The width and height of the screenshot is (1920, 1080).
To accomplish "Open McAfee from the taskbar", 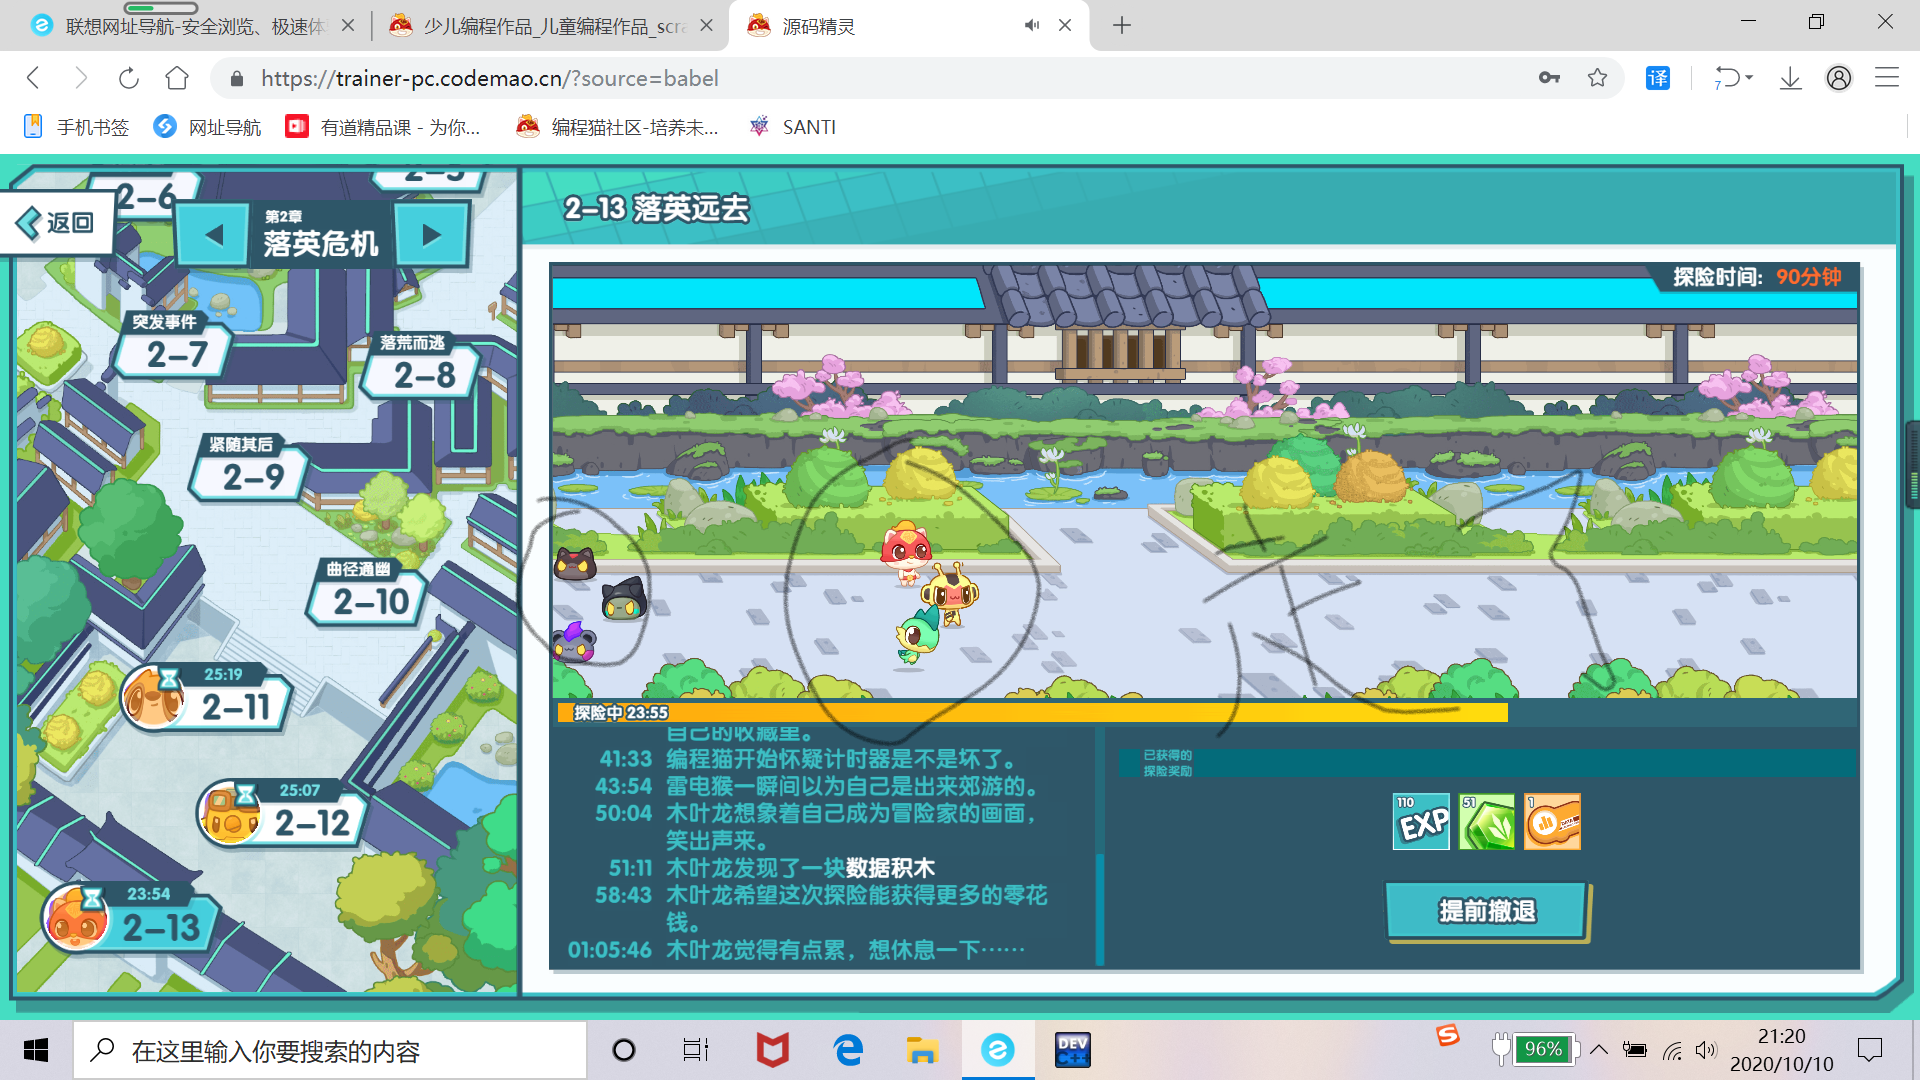I will 772,1050.
